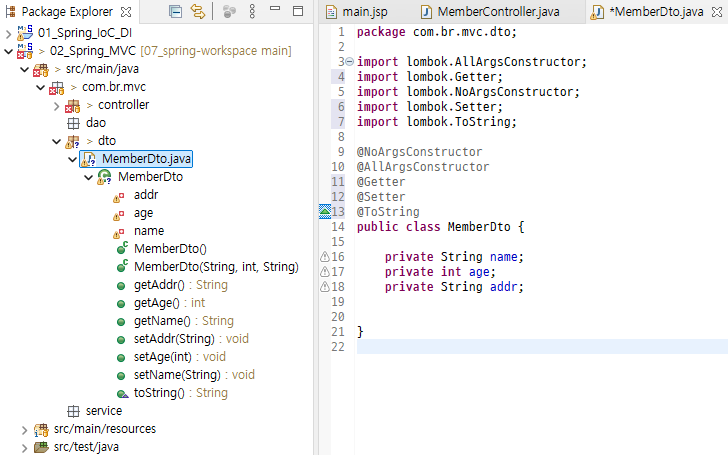Click the addr private field icon
The width and height of the screenshot is (728, 455).
pos(119,198)
